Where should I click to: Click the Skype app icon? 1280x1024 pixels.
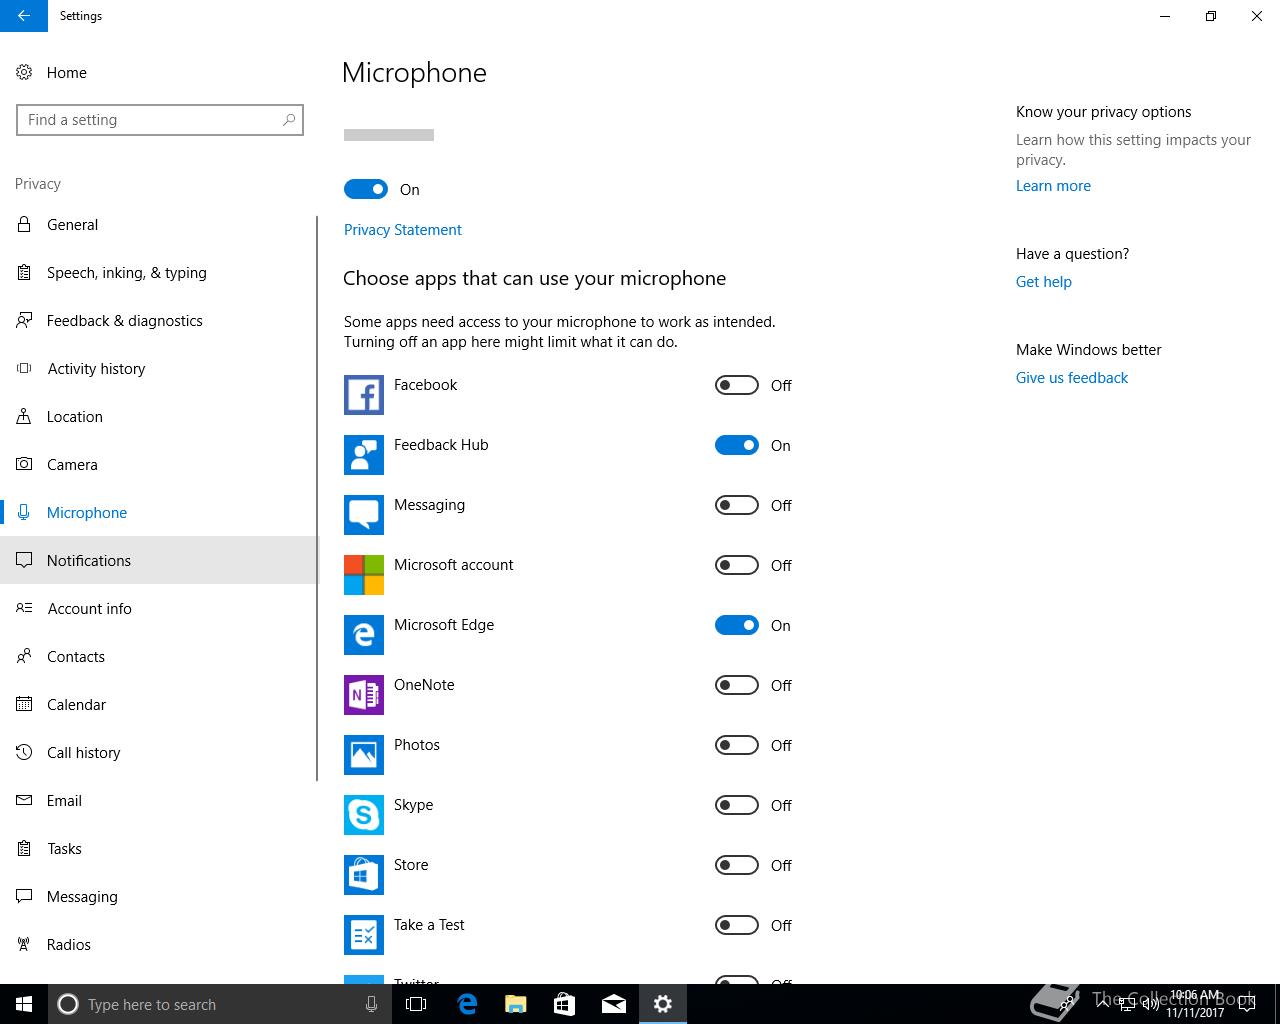[x=364, y=815]
